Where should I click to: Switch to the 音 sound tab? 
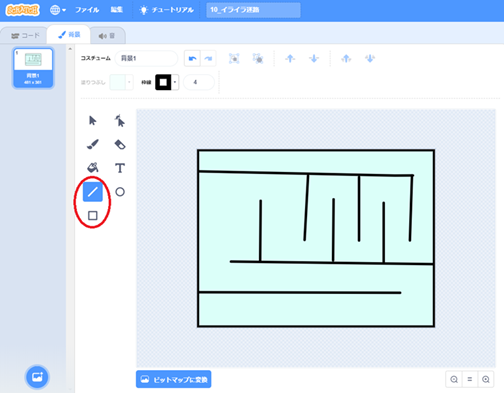point(107,36)
